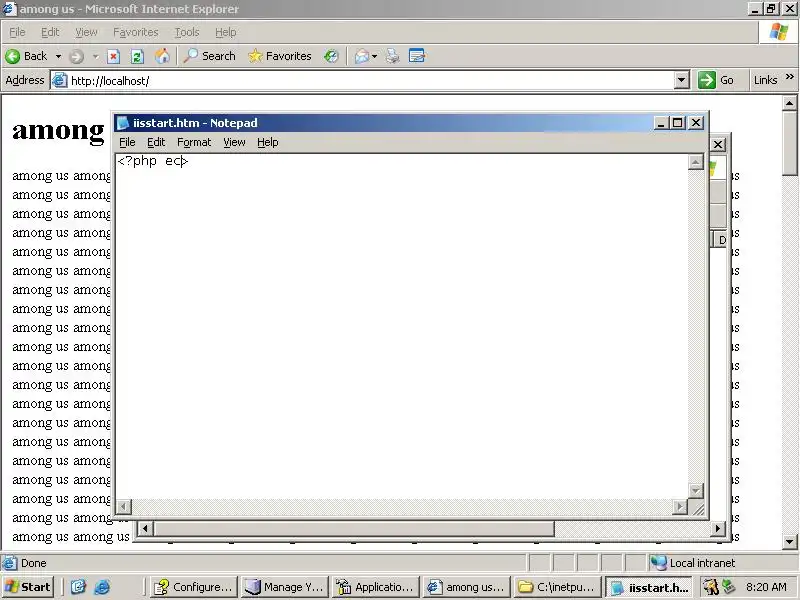This screenshot has height=600, width=800.
Task: Open Notepad's Edit menu
Action: click(156, 142)
